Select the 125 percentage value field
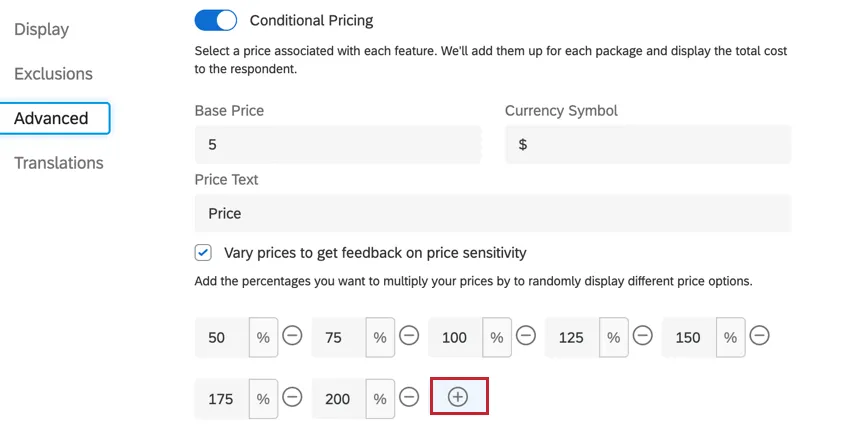 point(571,338)
